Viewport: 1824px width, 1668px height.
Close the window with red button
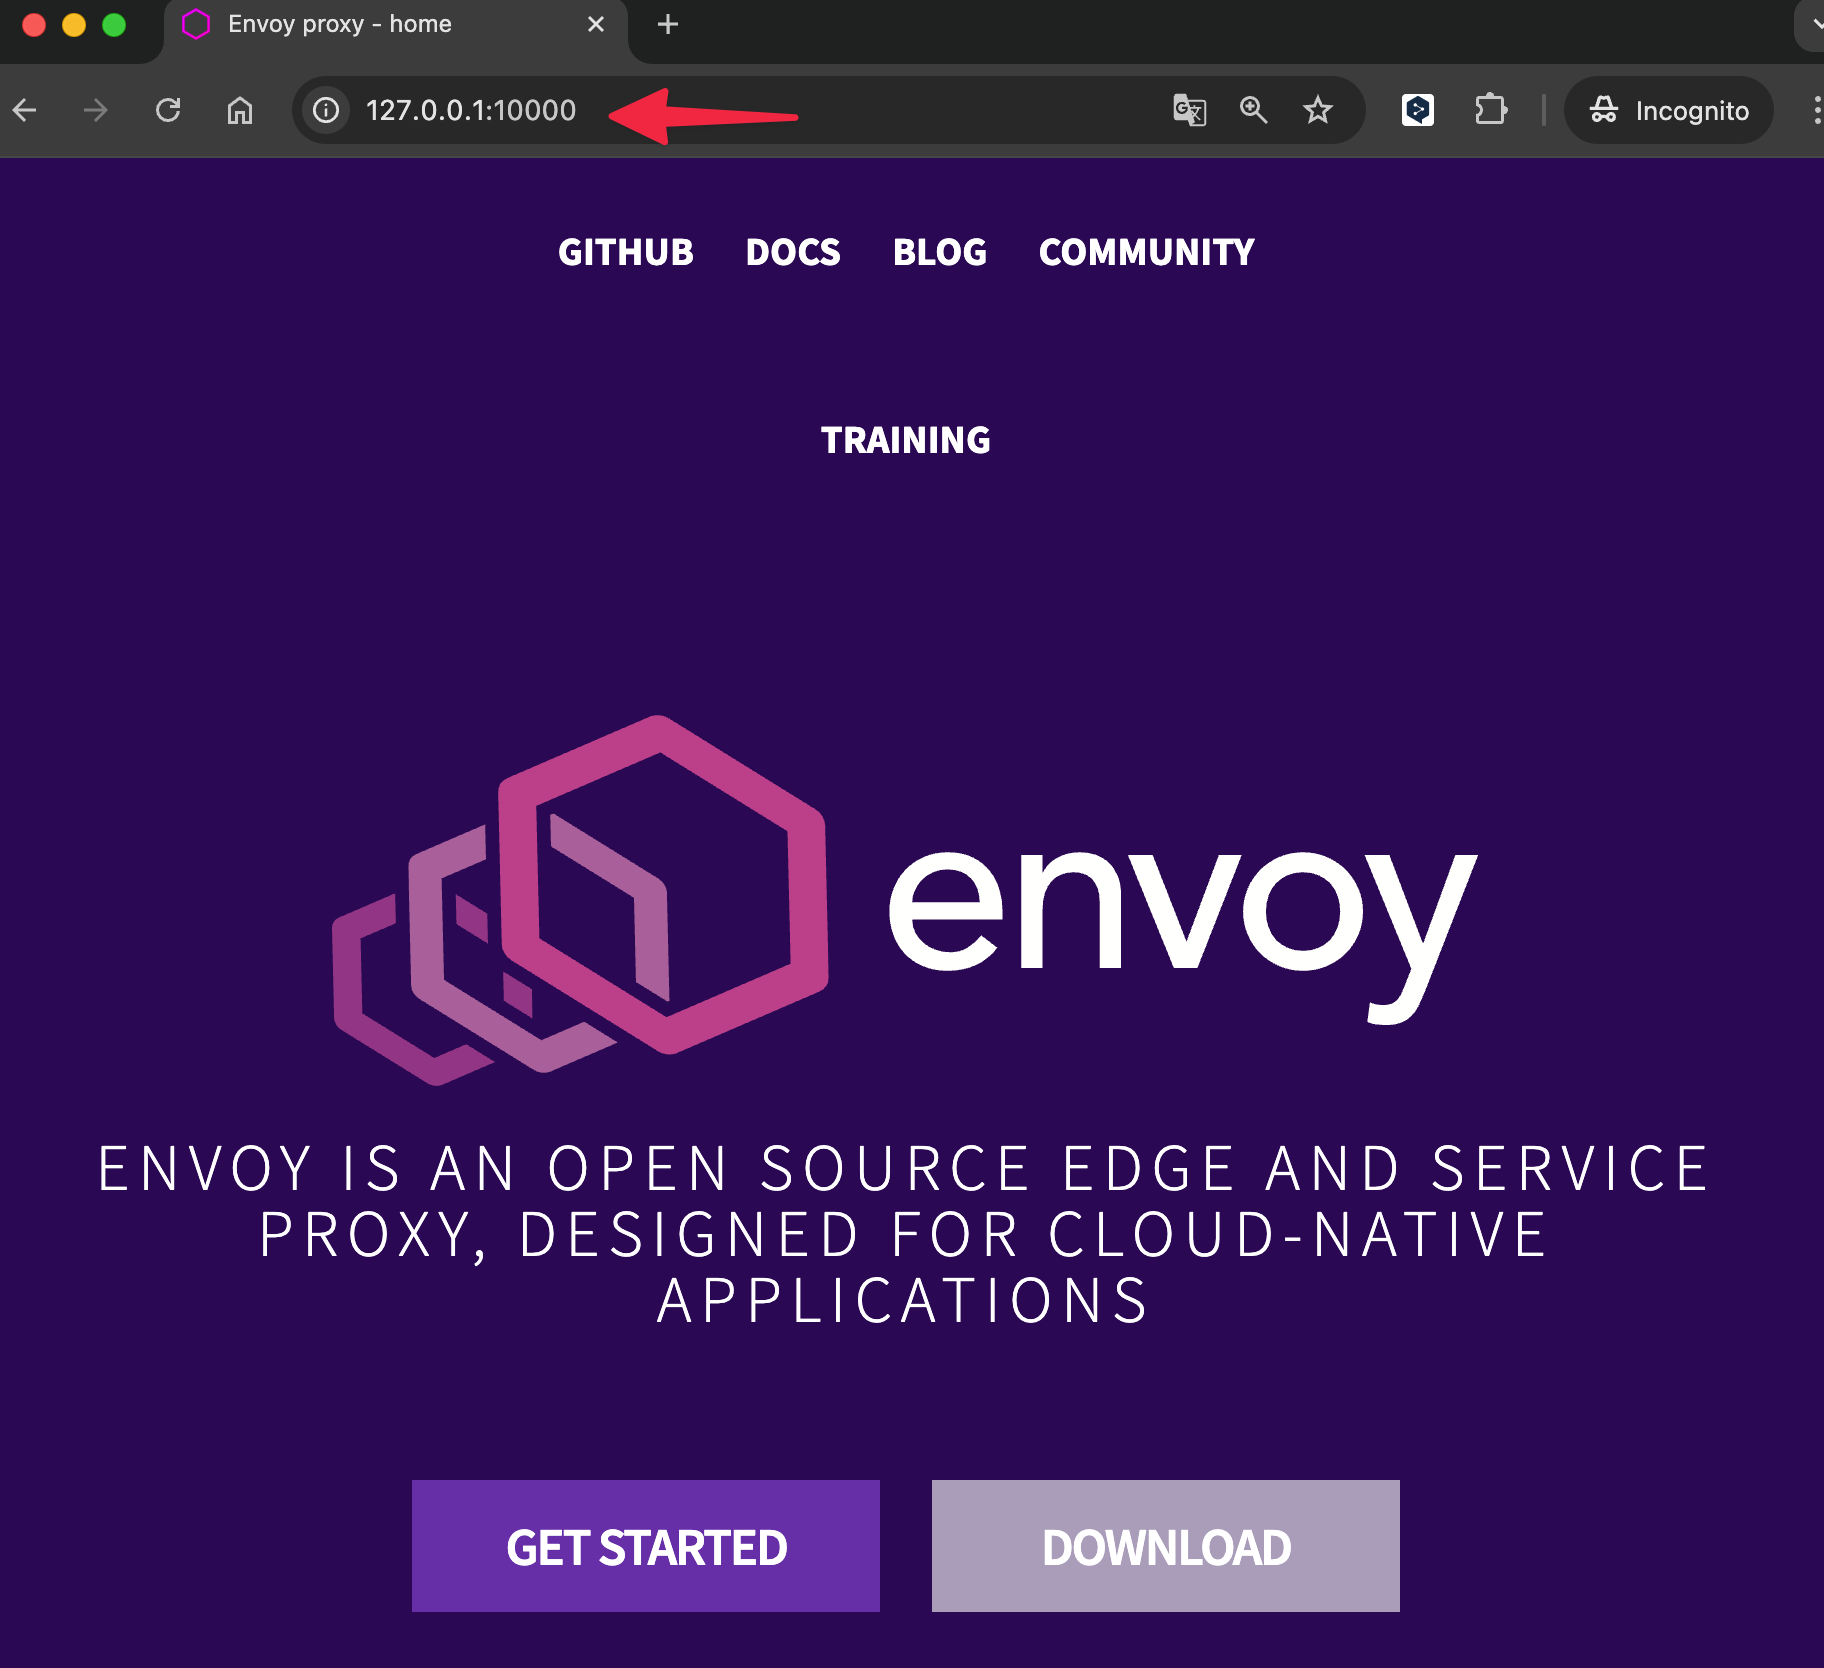coord(34,25)
